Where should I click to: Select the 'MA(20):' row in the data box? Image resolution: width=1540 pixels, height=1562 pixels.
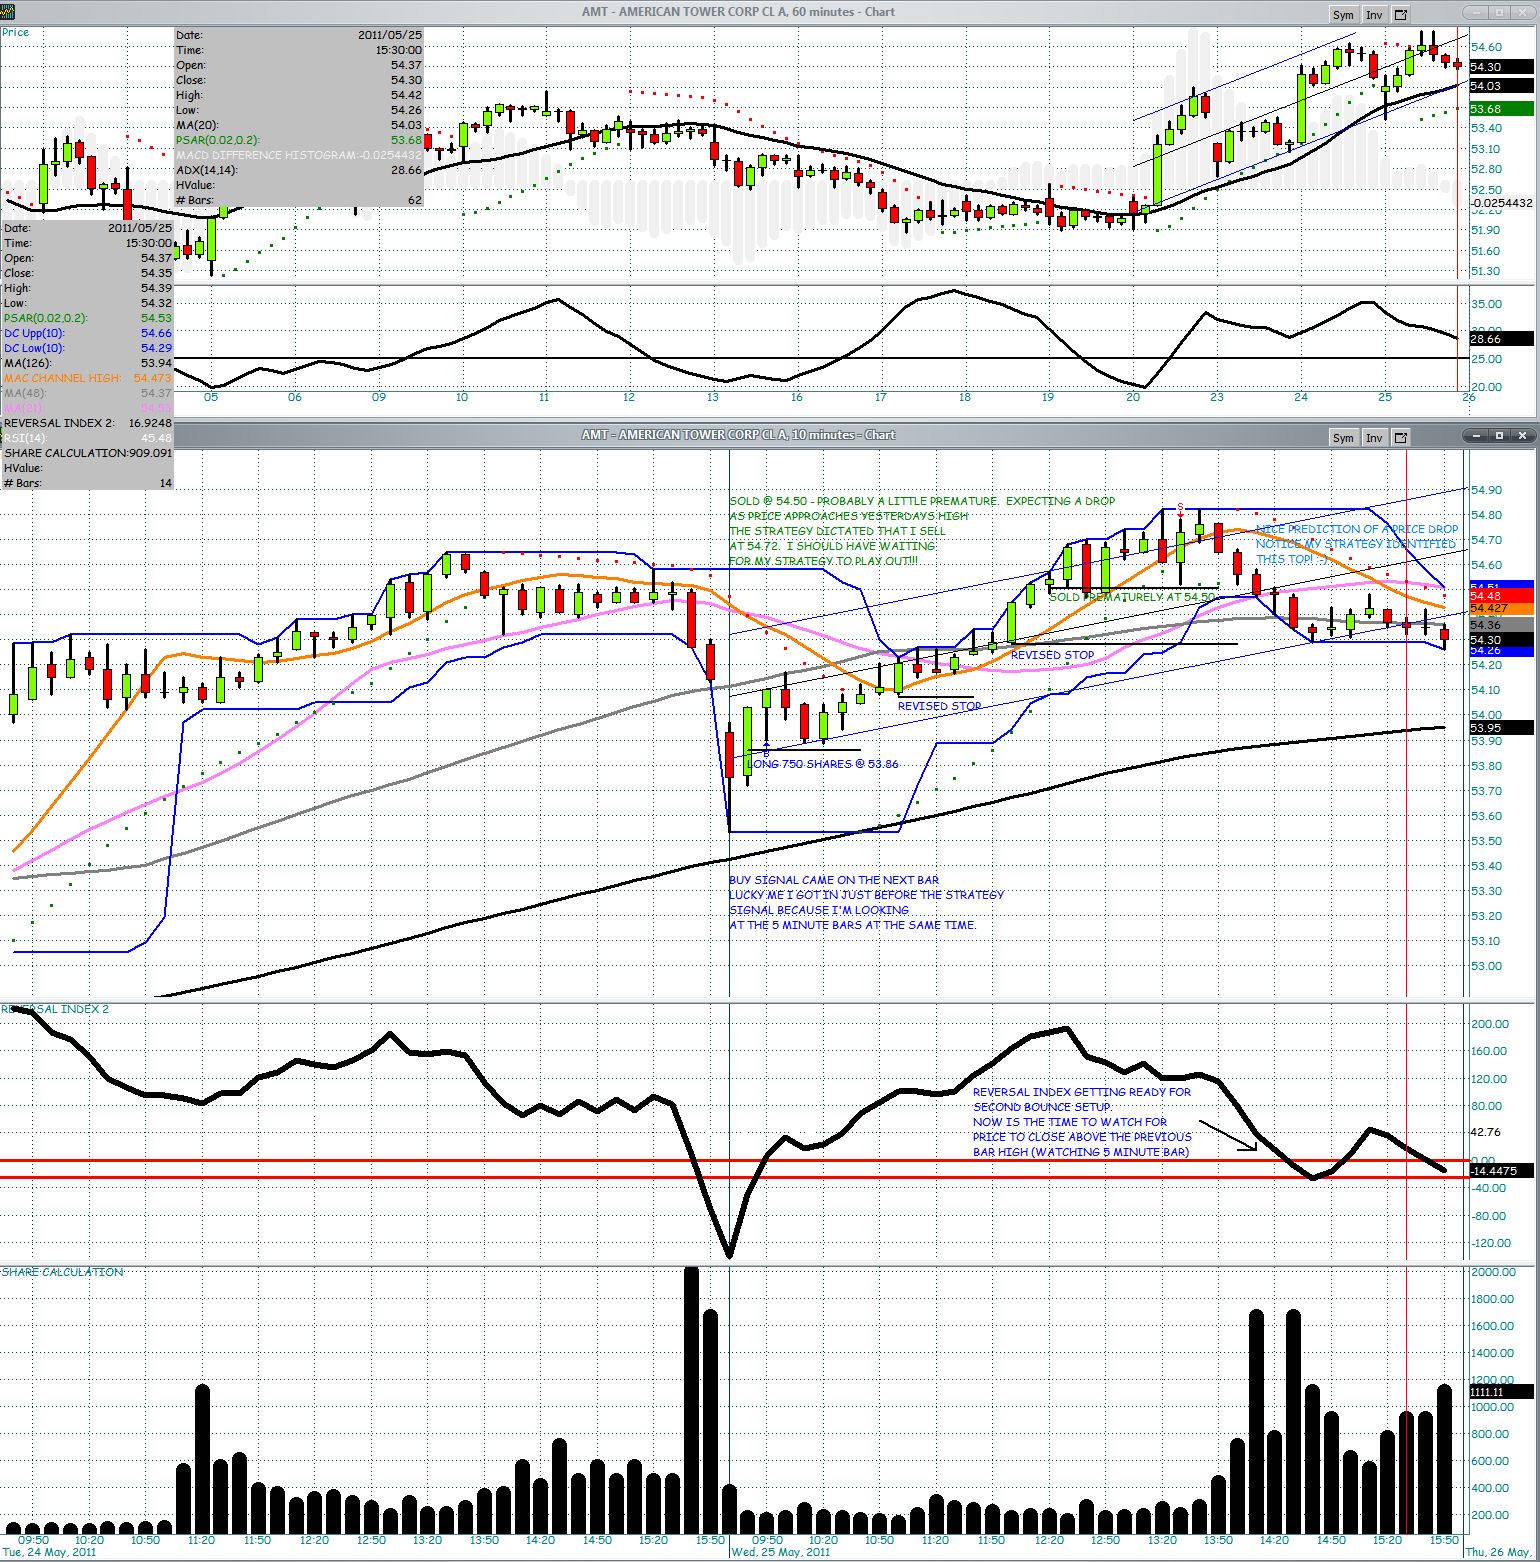pyautogui.click(x=299, y=125)
